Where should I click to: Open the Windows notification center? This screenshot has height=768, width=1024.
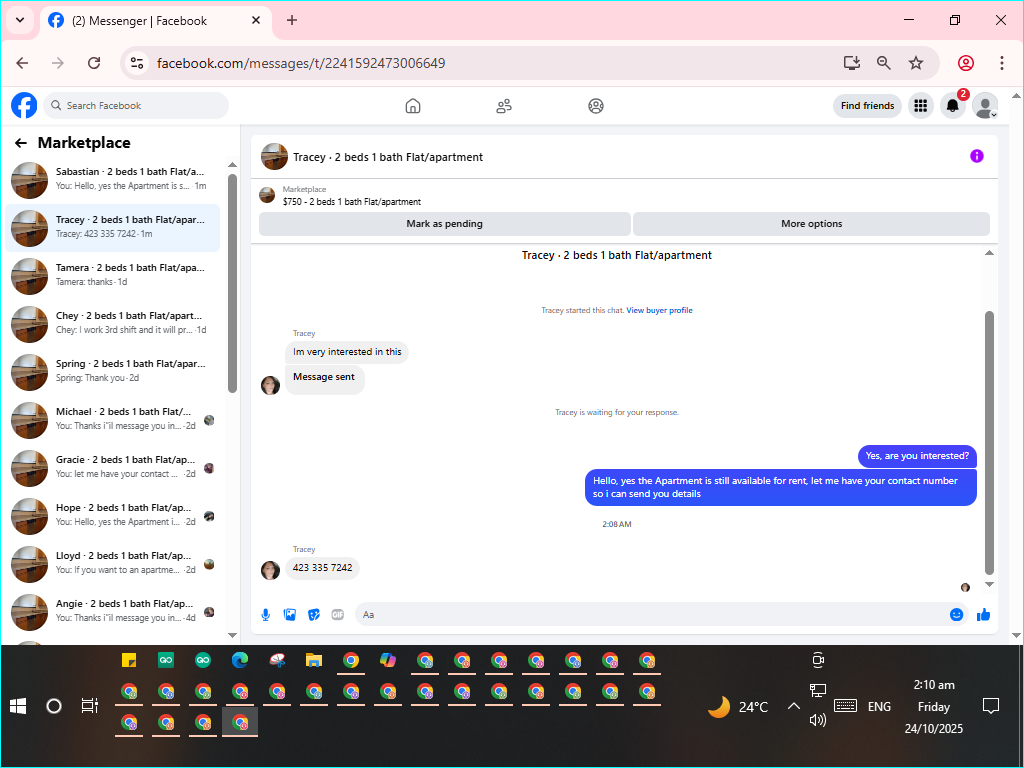pos(991,706)
